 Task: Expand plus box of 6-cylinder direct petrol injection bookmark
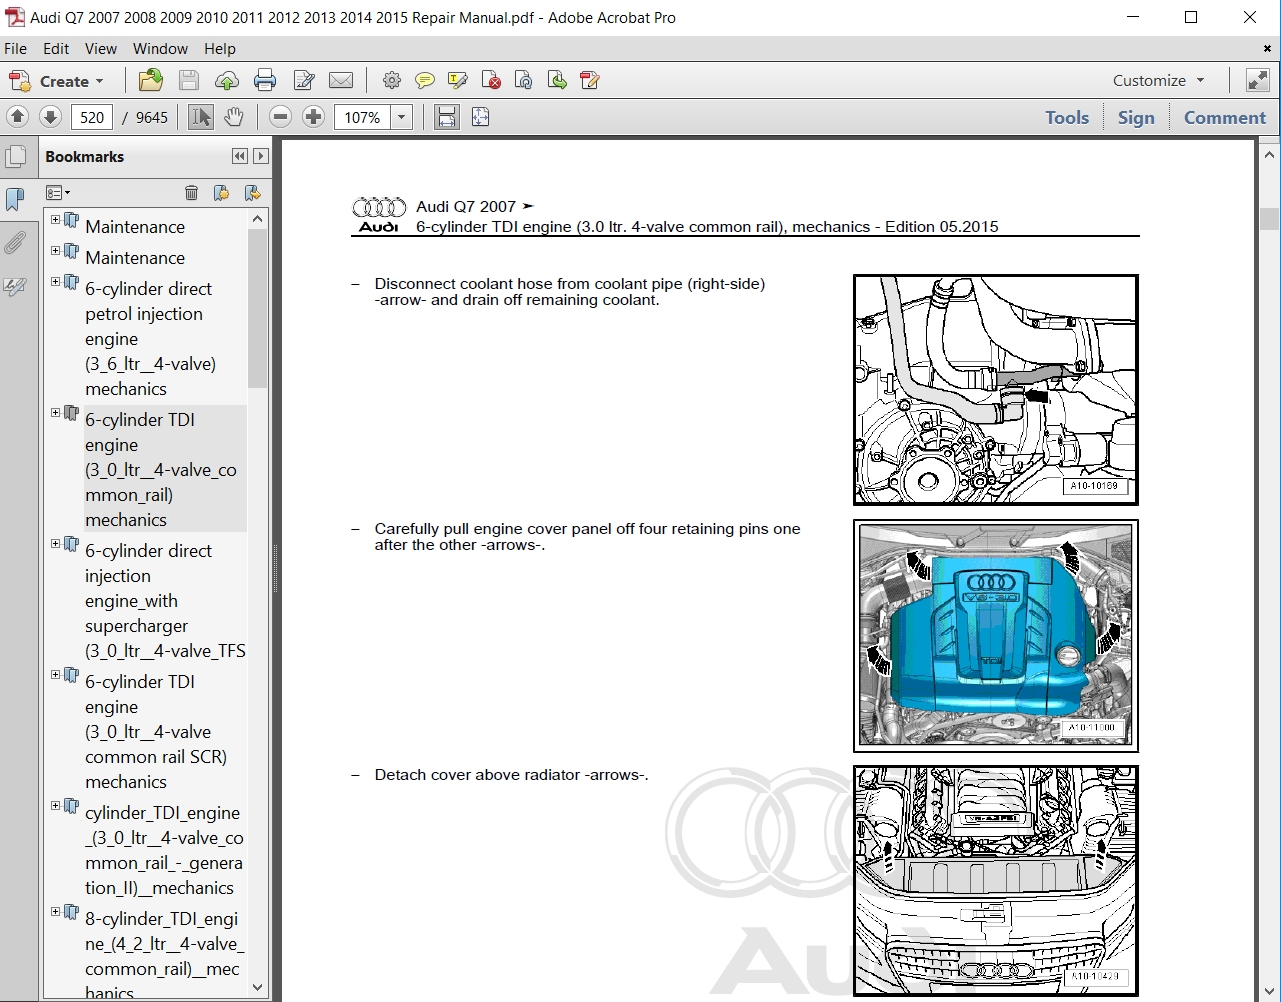pos(56,282)
